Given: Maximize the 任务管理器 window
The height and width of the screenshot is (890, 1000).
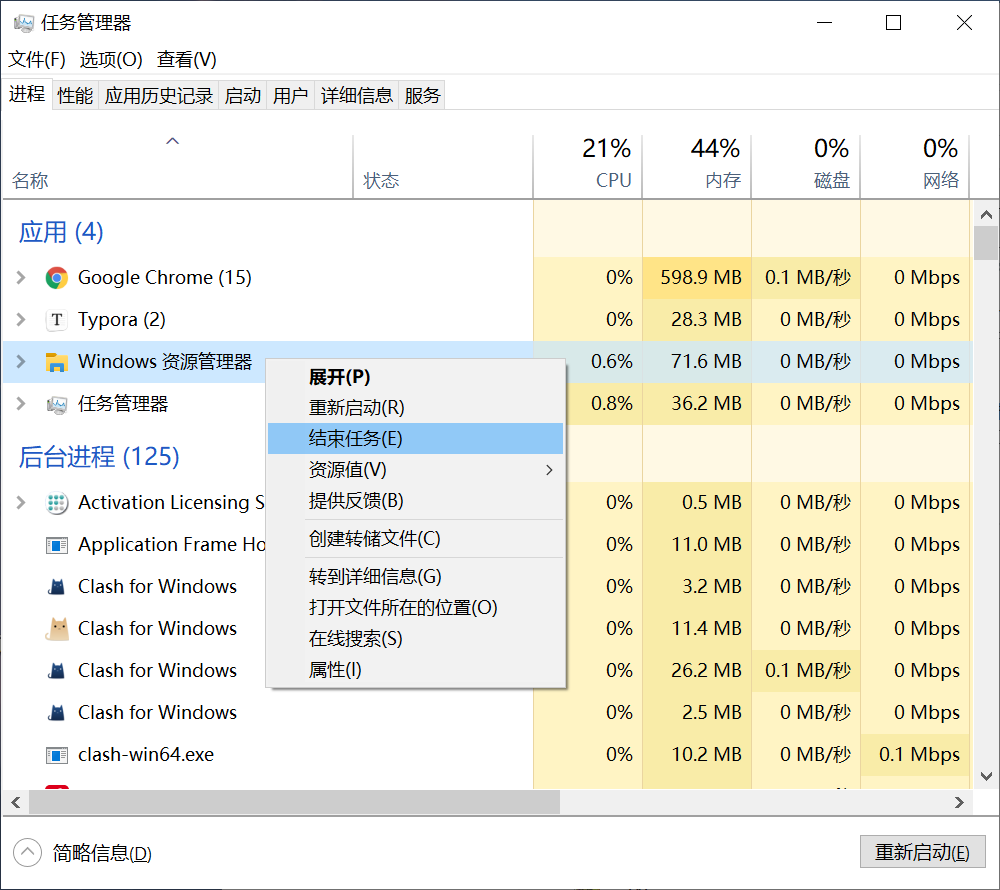Looking at the screenshot, I should [x=893, y=23].
